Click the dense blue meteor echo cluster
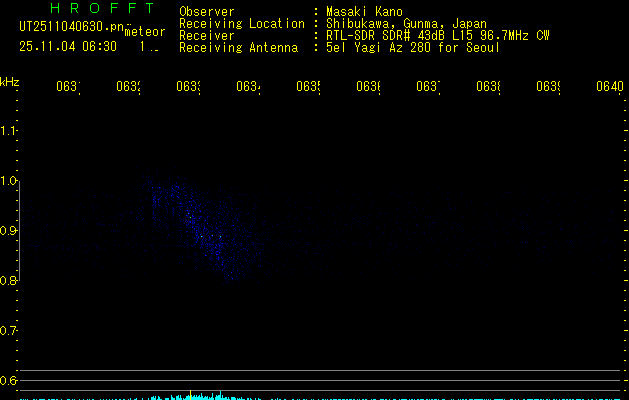Screen dimensions: 629x400 point(201,227)
